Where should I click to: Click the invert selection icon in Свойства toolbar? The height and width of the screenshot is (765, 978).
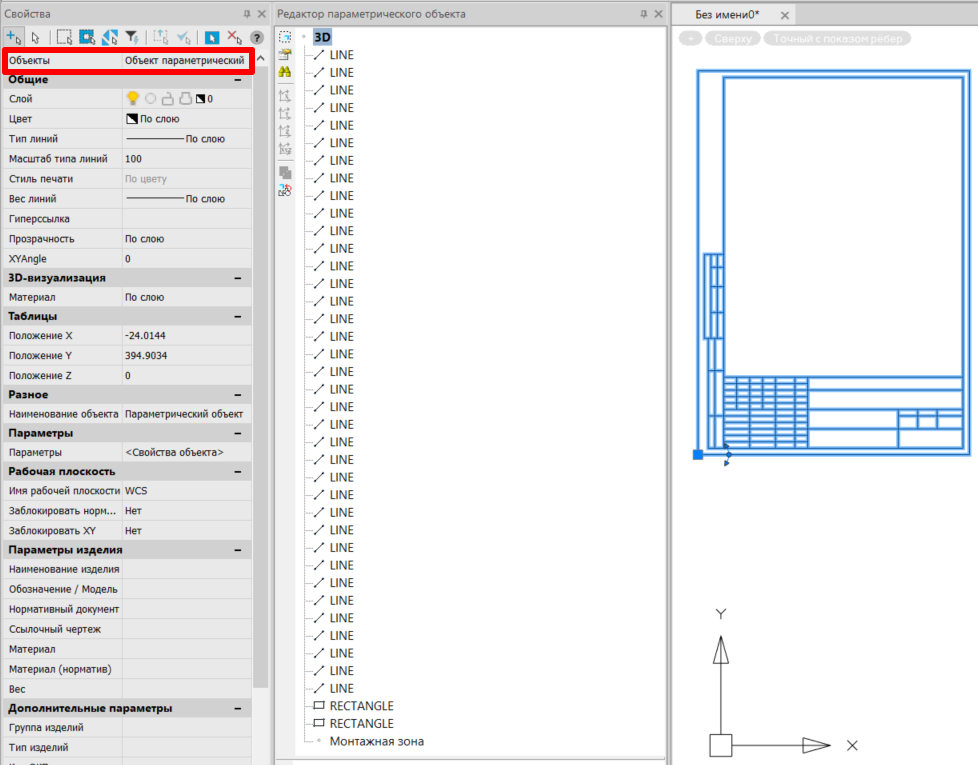(x=109, y=37)
